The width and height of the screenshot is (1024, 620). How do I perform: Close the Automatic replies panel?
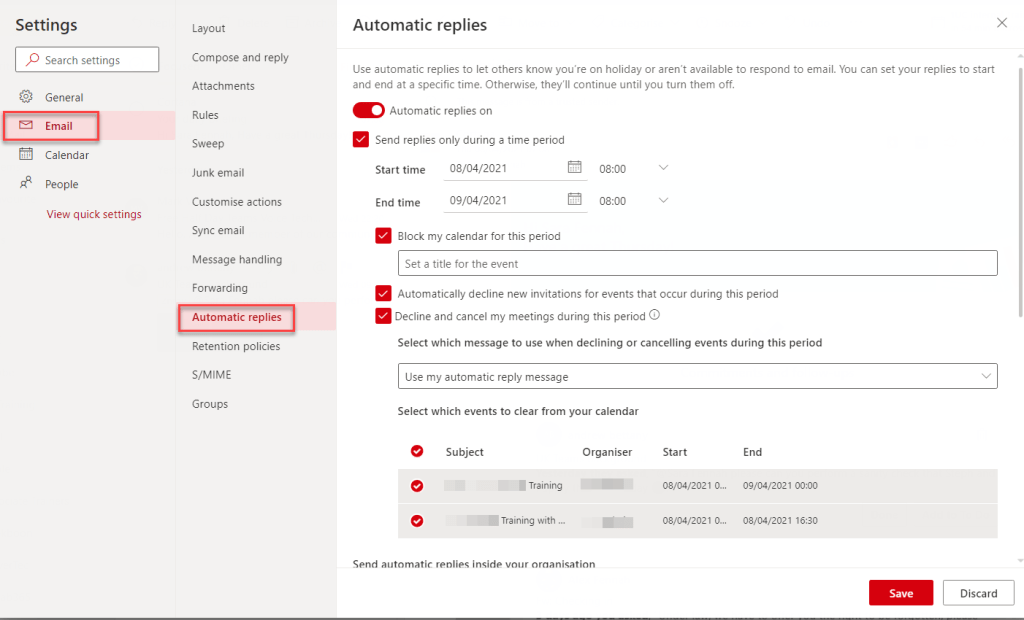(x=1002, y=22)
